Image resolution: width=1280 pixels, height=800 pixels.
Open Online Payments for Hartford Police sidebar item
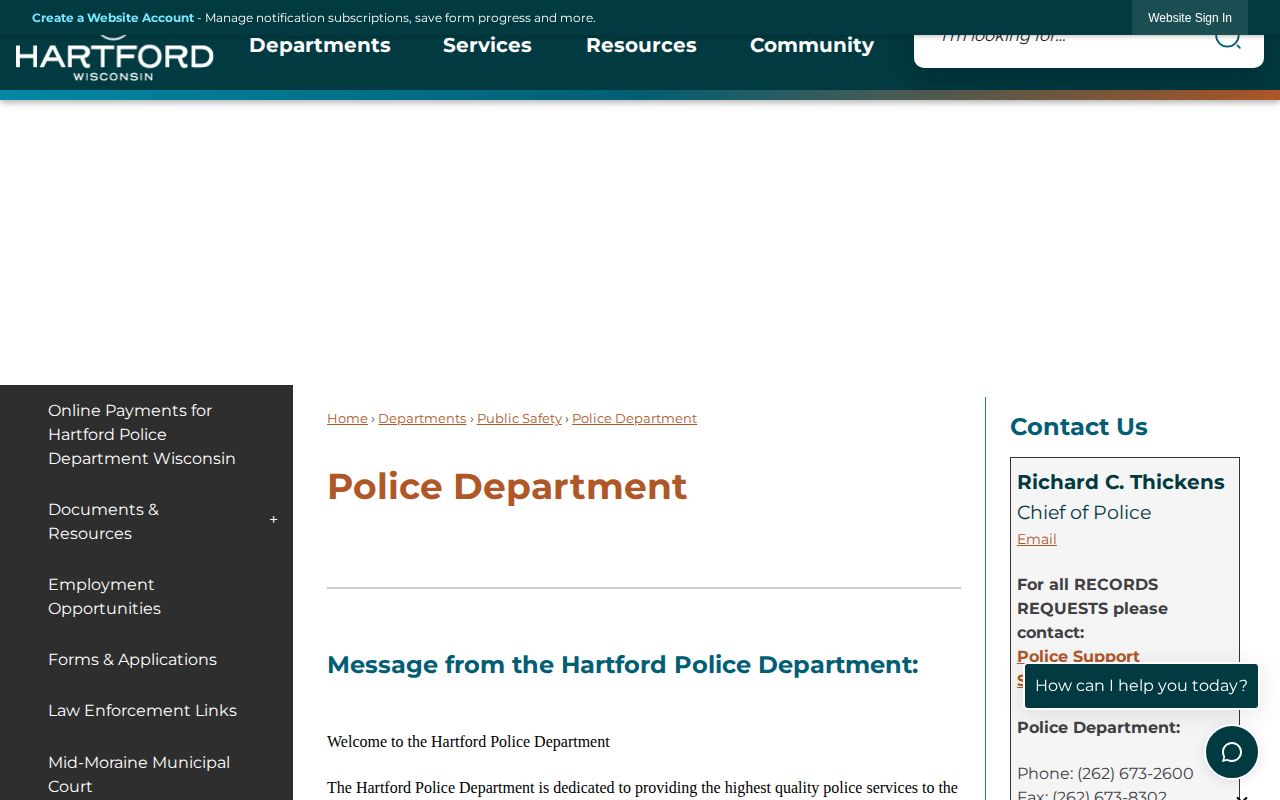click(146, 435)
